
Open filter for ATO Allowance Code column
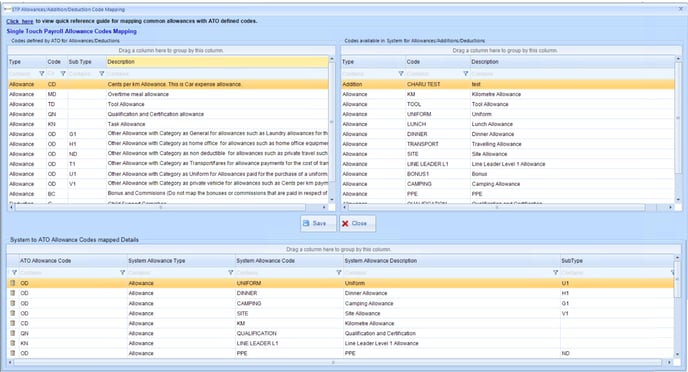pyautogui.click(x=122, y=272)
